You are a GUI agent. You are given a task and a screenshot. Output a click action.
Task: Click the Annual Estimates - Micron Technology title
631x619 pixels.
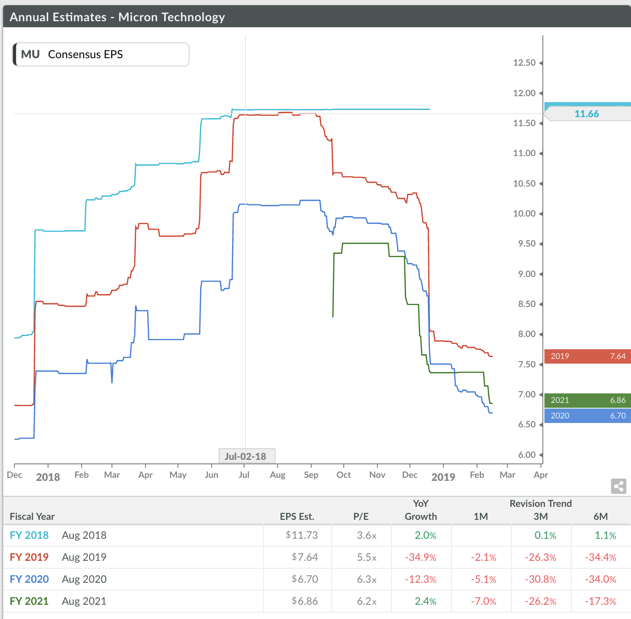coord(117,17)
